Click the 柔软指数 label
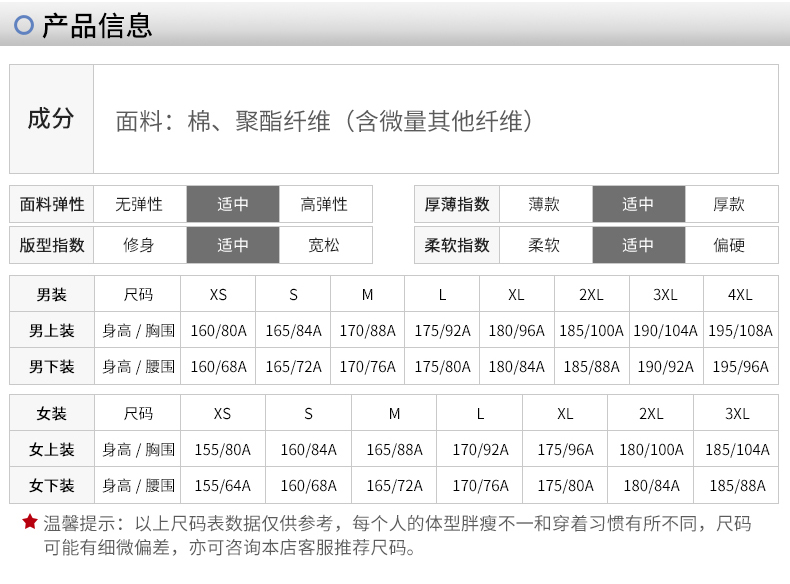This screenshot has height=584, width=790. tap(456, 245)
